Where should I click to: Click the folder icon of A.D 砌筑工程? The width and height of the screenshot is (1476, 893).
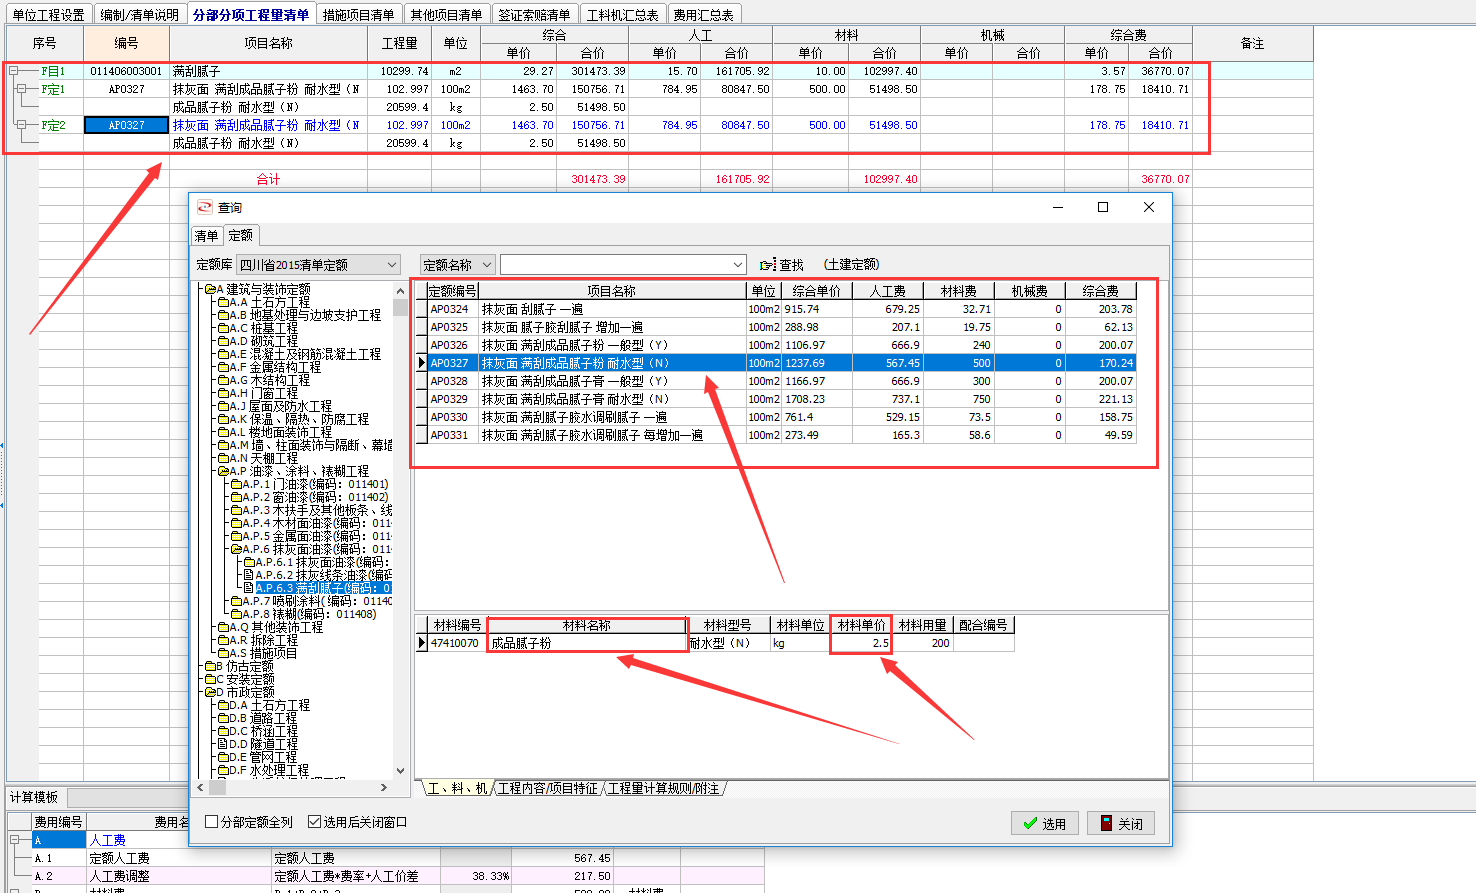[x=224, y=341]
